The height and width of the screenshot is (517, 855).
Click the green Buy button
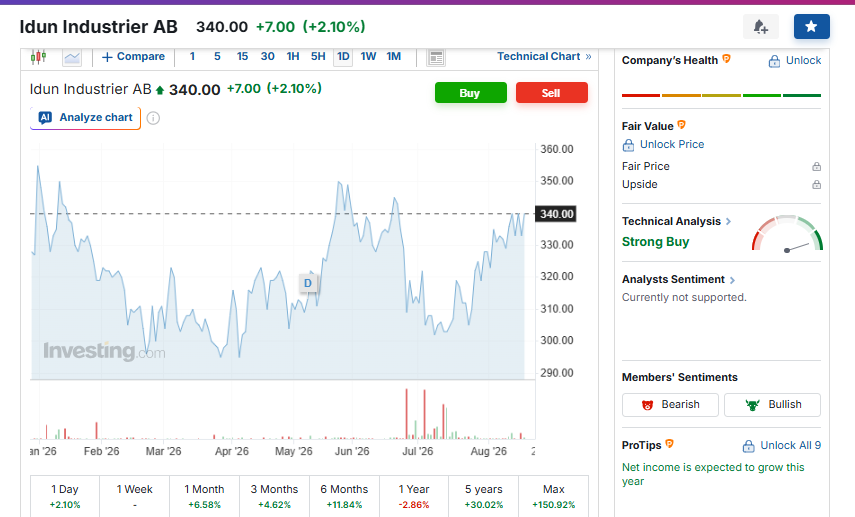[471, 93]
